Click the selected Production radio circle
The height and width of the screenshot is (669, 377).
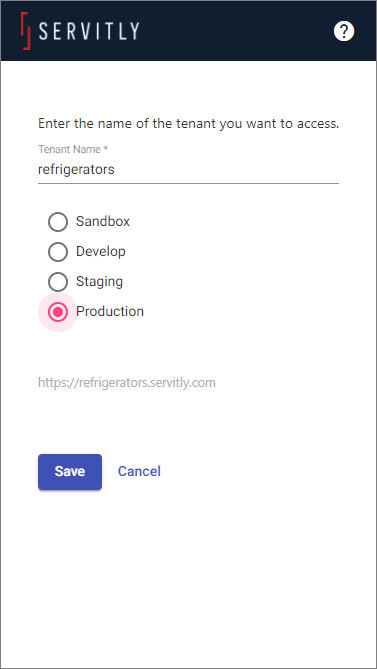[x=58, y=312]
